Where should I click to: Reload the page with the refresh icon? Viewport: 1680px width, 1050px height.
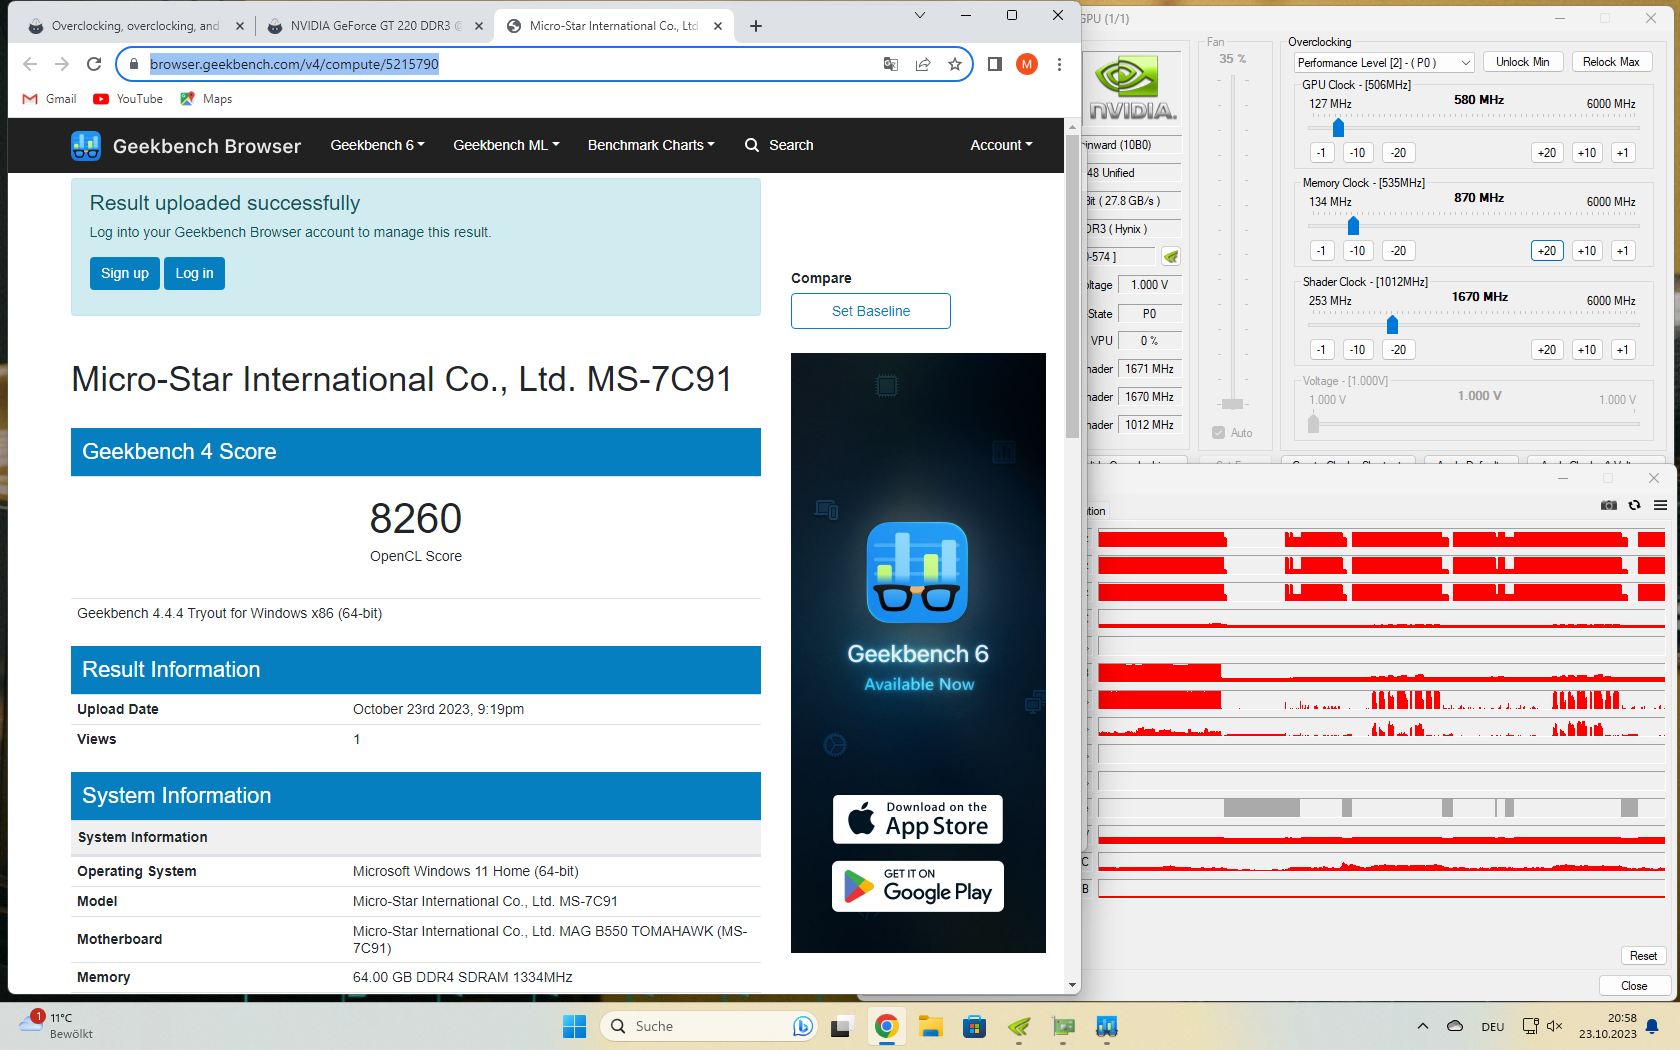[x=94, y=64]
